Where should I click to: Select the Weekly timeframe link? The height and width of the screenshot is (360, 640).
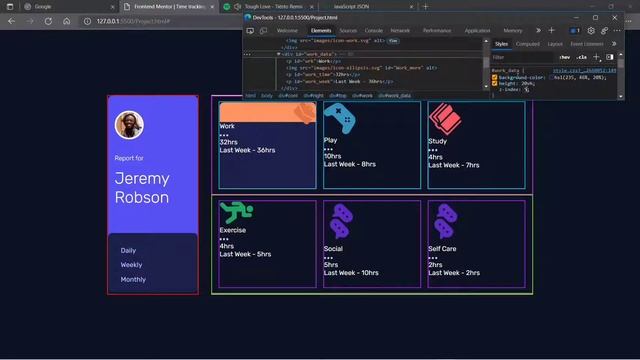point(131,265)
